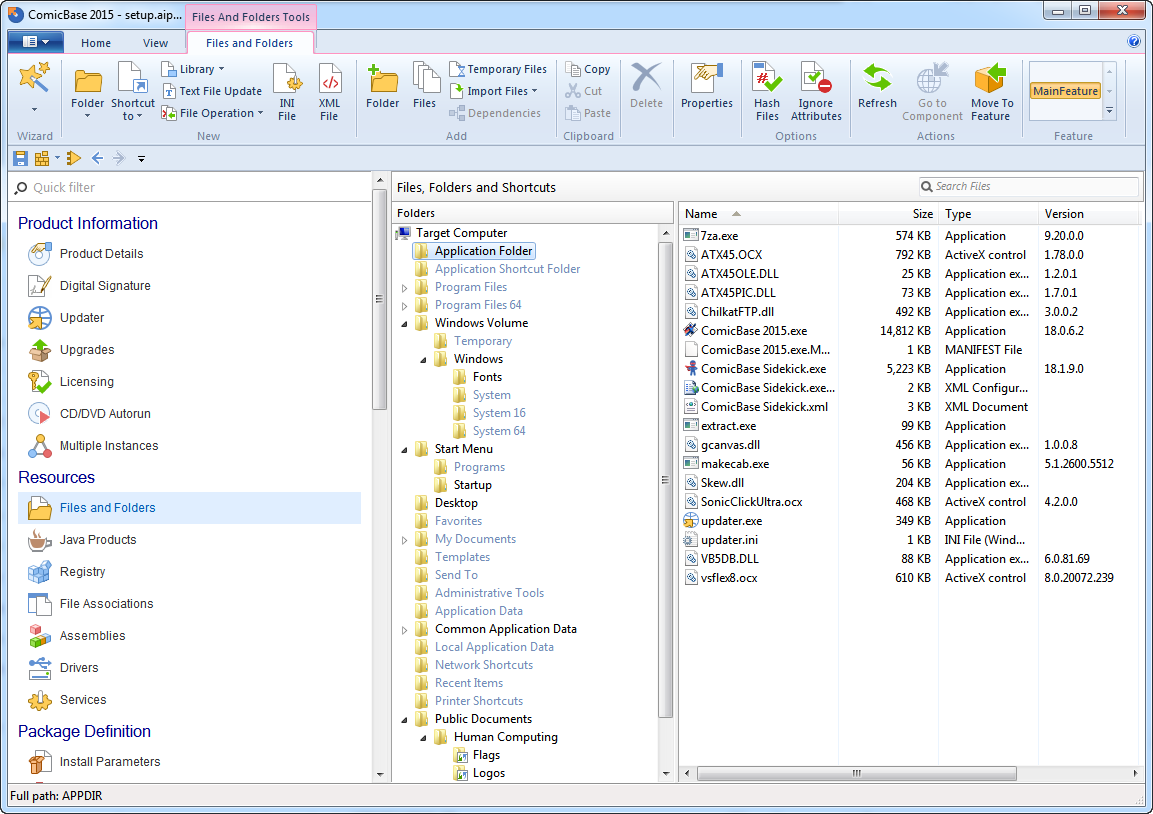The image size is (1153, 814).
Task: Customize the quick access toolbar dropdown
Action: point(141,159)
